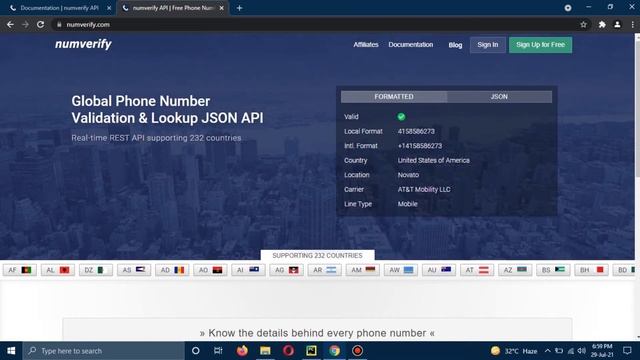
Task: Select the BS Bahamas country badge
Action: [x=553, y=270]
